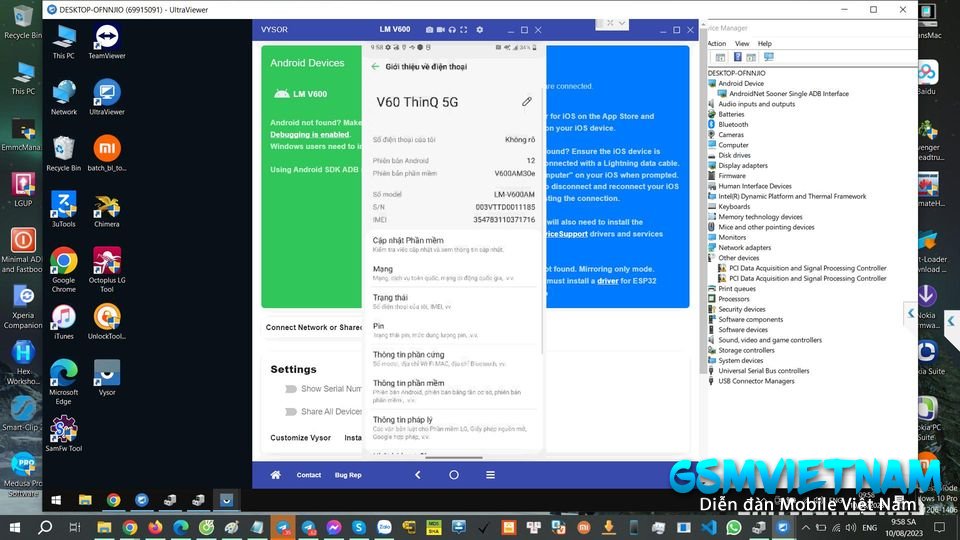Click Customize Vysor option
Screen dimensions: 960x540
(301, 438)
